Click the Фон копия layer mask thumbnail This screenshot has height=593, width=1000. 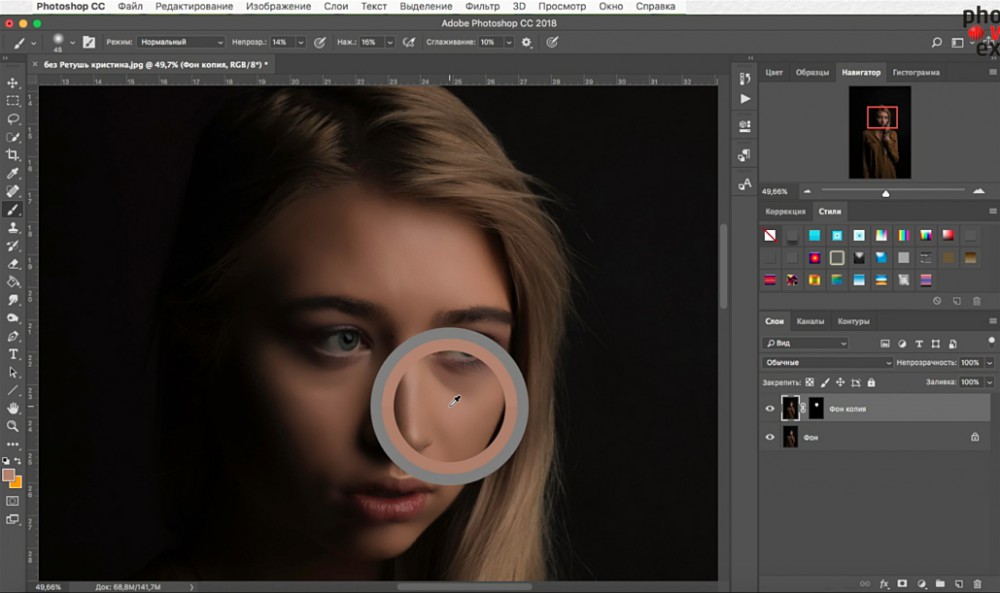[x=816, y=408]
